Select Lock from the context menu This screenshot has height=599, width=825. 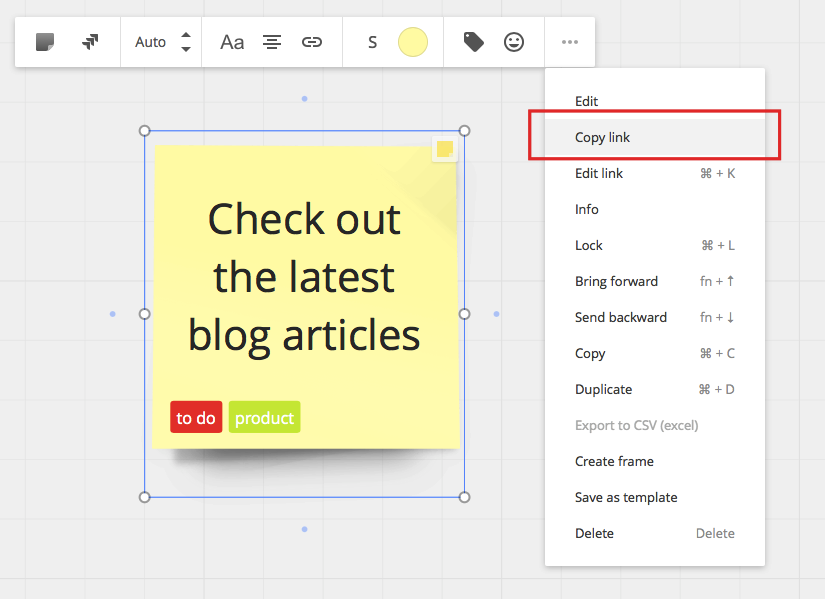pyautogui.click(x=589, y=245)
